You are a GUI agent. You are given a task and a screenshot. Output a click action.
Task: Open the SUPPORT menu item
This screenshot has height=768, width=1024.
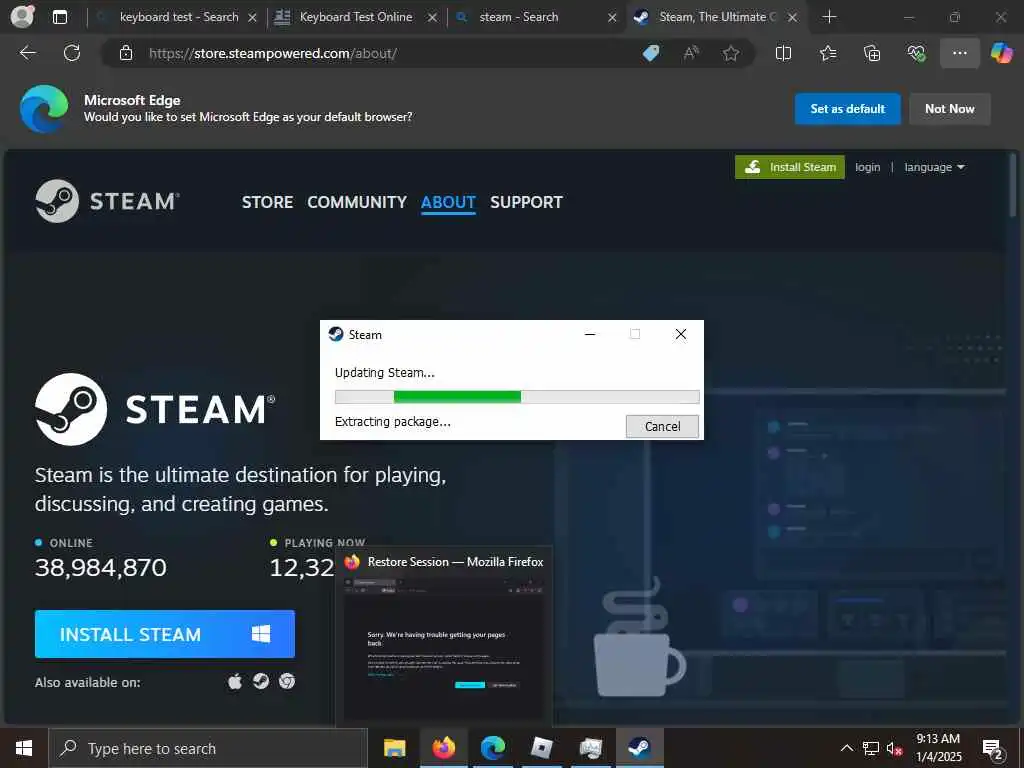[526, 202]
